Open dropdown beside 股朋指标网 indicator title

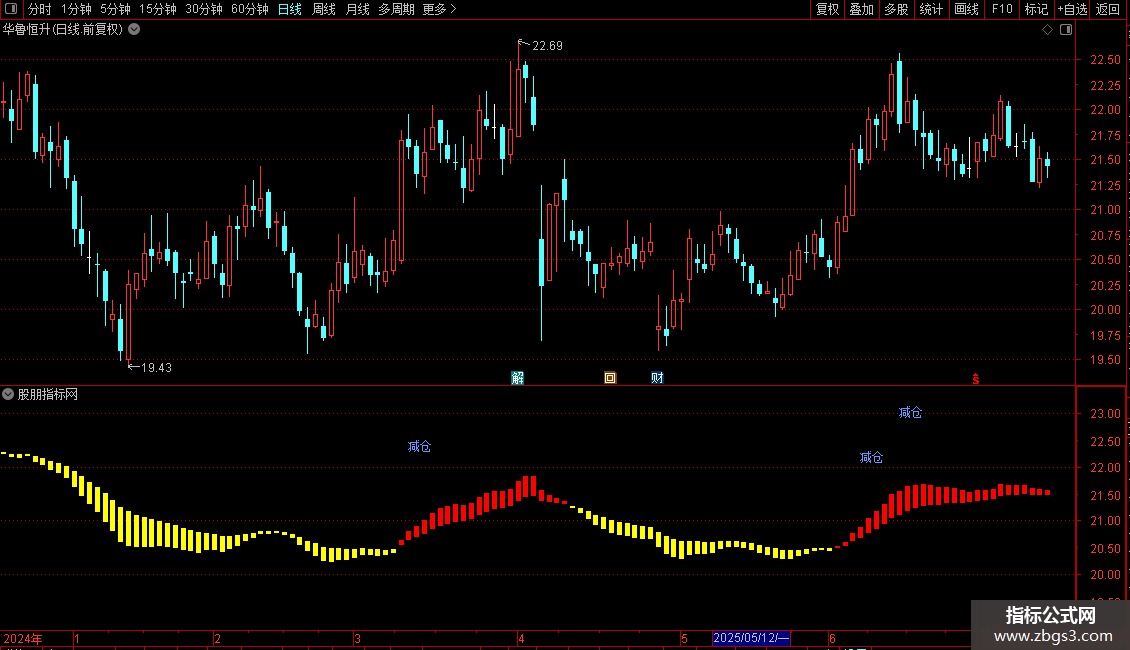[x=8, y=394]
